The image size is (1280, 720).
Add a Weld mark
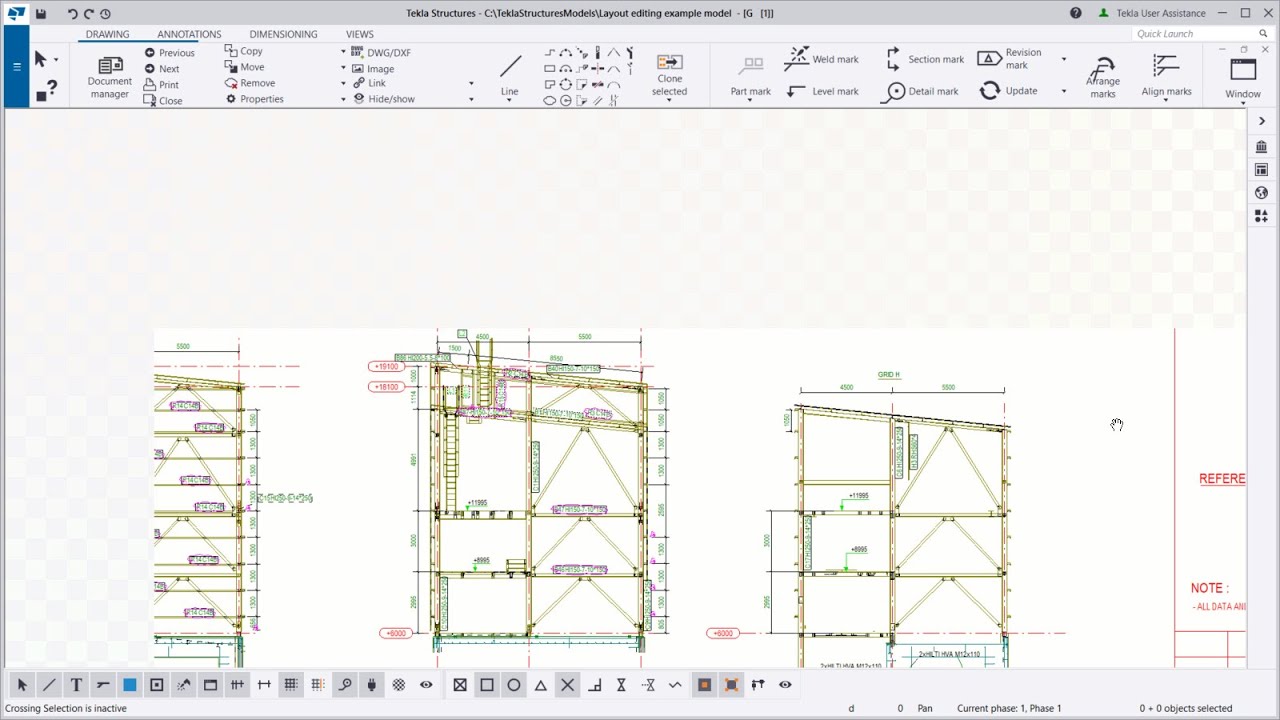(822, 59)
